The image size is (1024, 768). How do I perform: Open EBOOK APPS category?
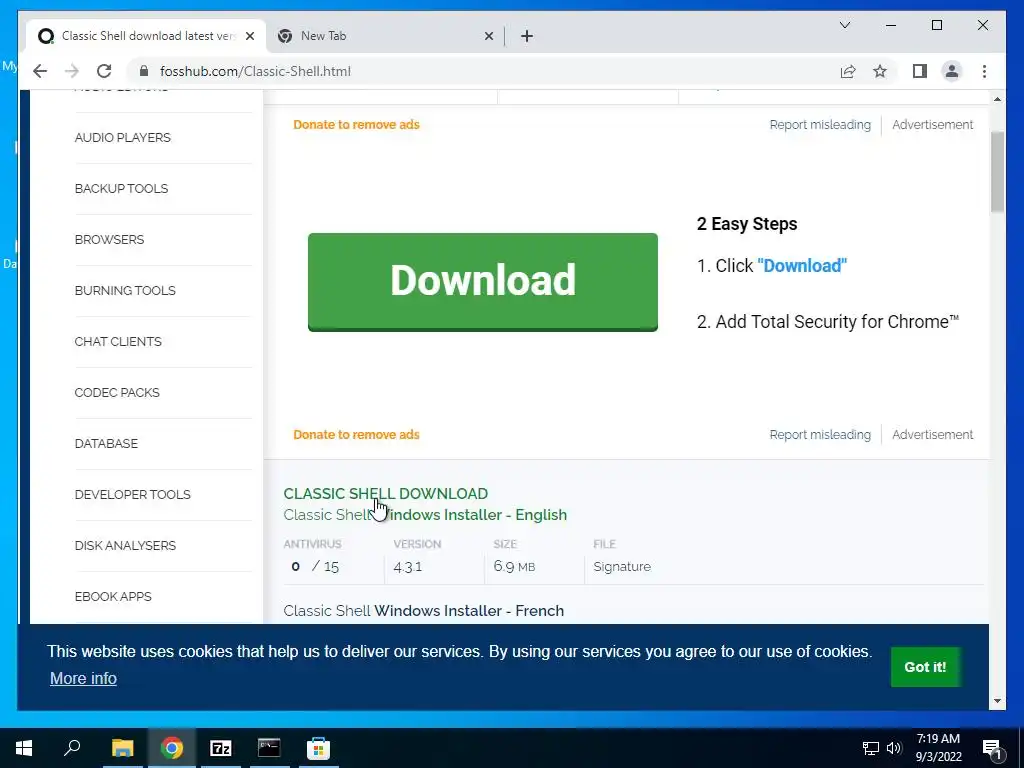pos(113,596)
